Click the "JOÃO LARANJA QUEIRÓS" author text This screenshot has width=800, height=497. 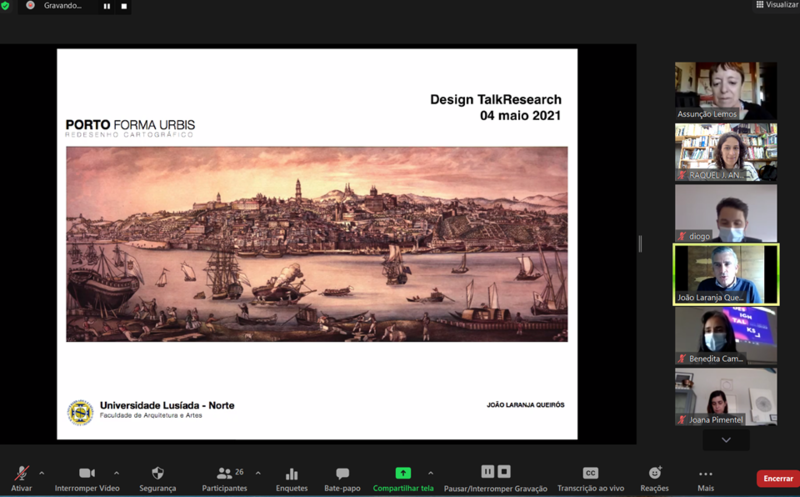pyautogui.click(x=526, y=405)
